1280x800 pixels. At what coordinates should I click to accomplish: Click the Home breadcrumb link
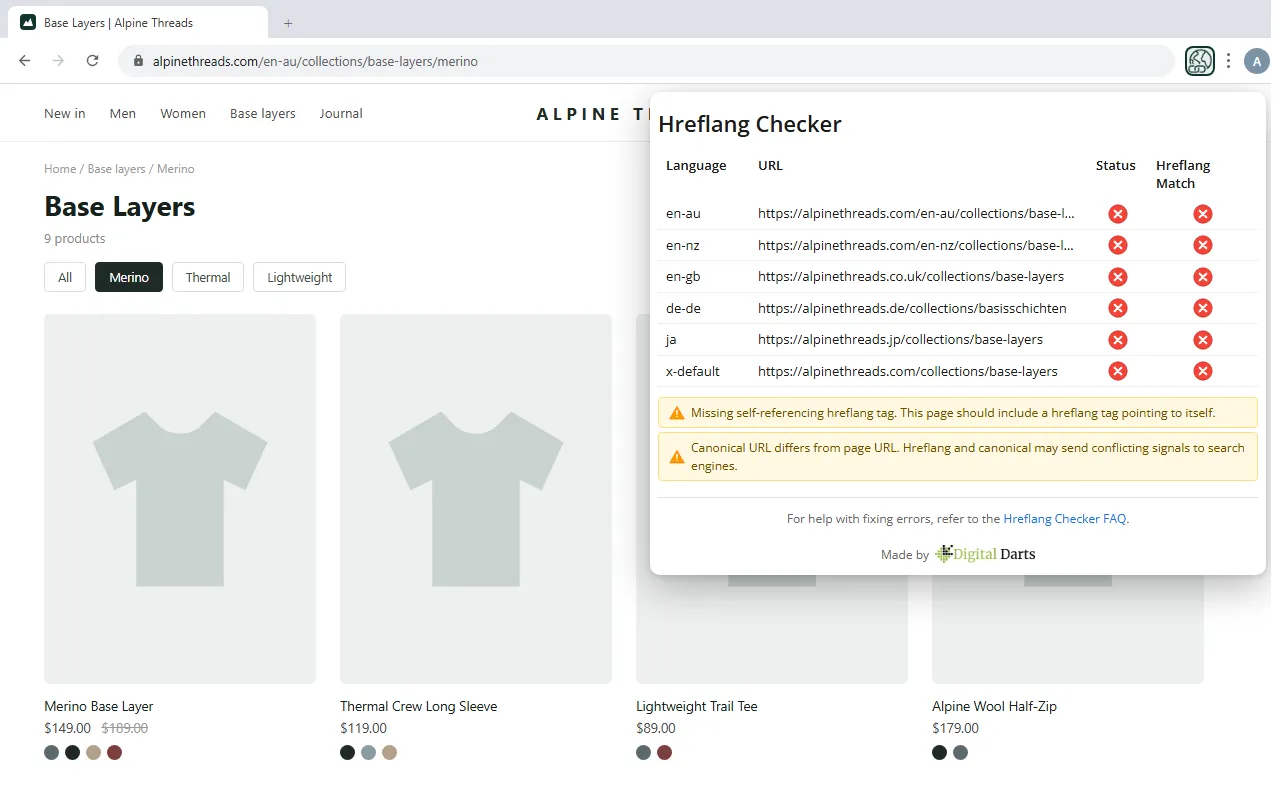(60, 169)
